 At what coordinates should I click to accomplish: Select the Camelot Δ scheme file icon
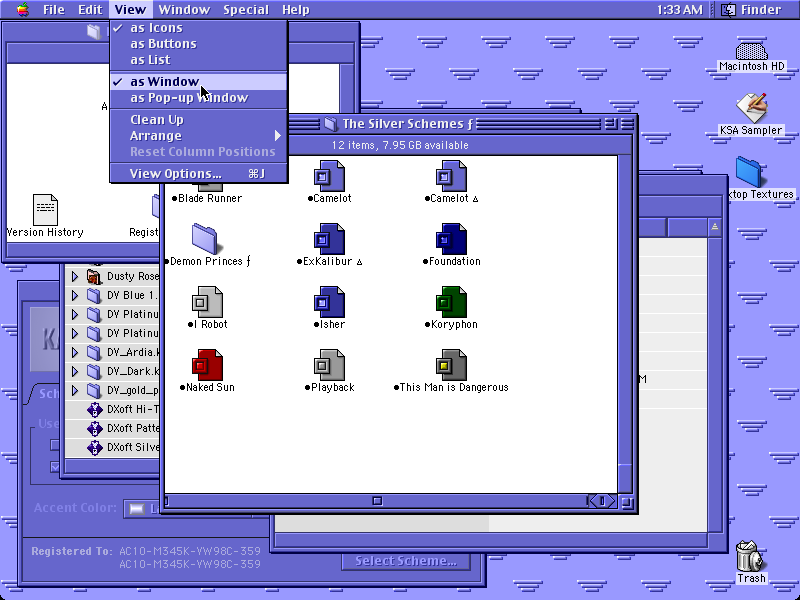point(451,176)
